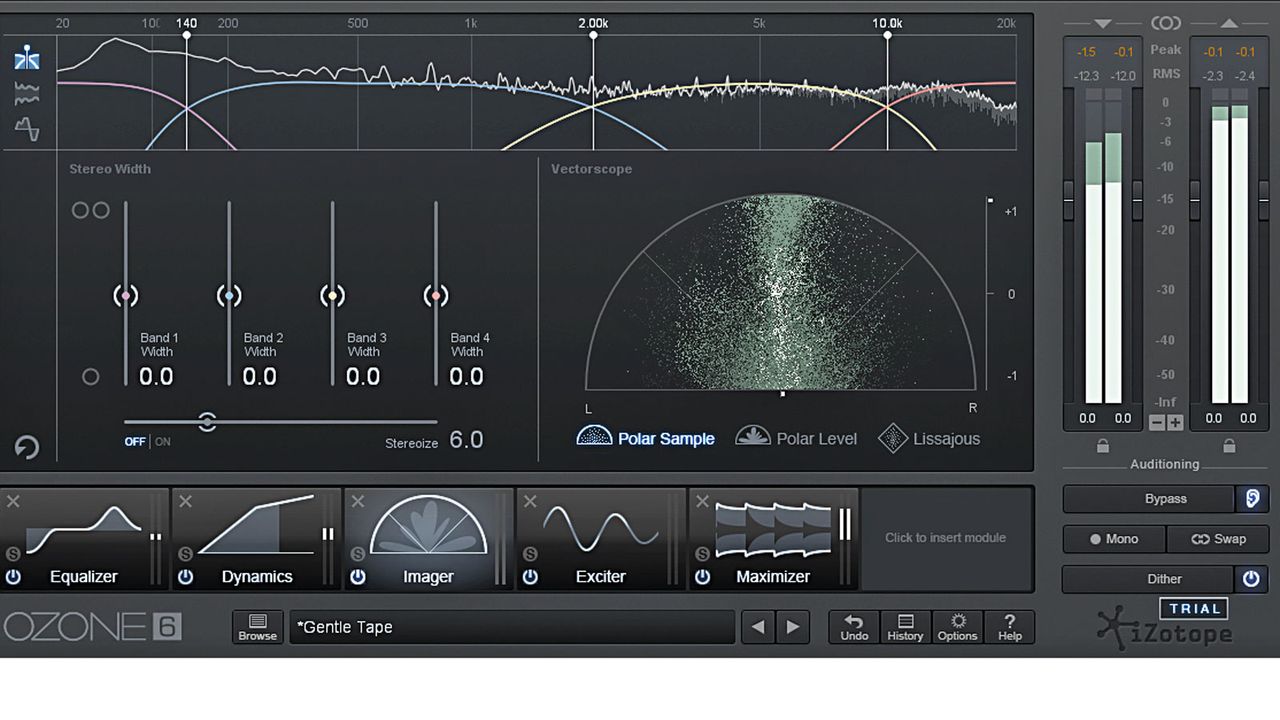Screen dimensions: 1280x720
Task: Click the single circle below width sliders
Action: coord(90,377)
